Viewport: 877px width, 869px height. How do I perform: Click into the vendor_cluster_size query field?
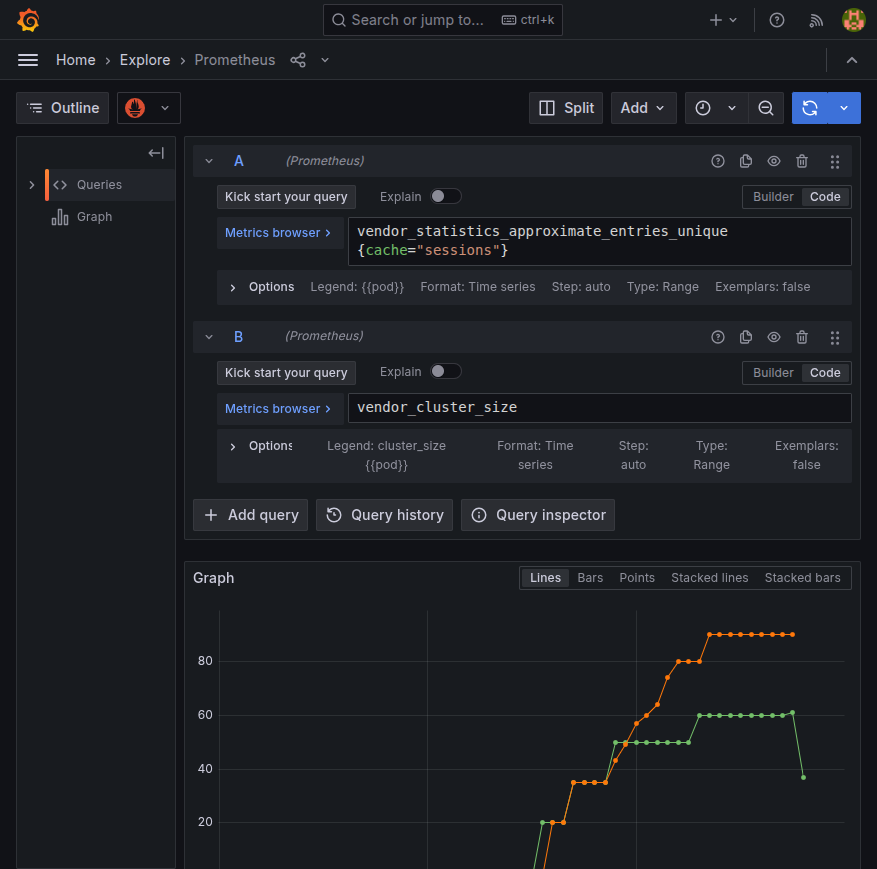pyautogui.click(x=599, y=408)
